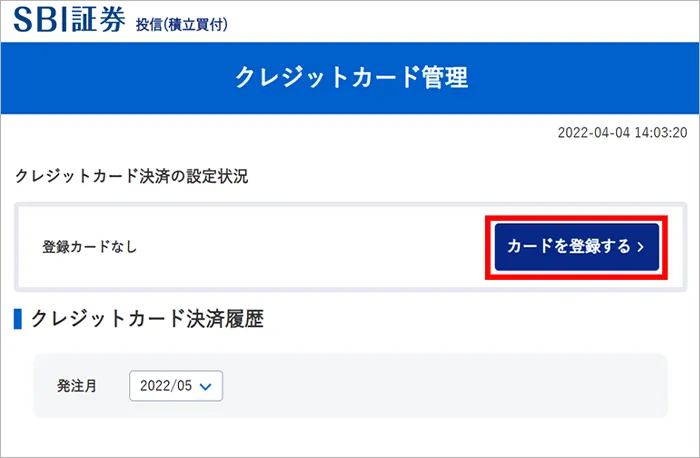This screenshot has height=458, width=700.
Task: Click the クレジットカード決済の設定状況 heading
Action: (131, 177)
